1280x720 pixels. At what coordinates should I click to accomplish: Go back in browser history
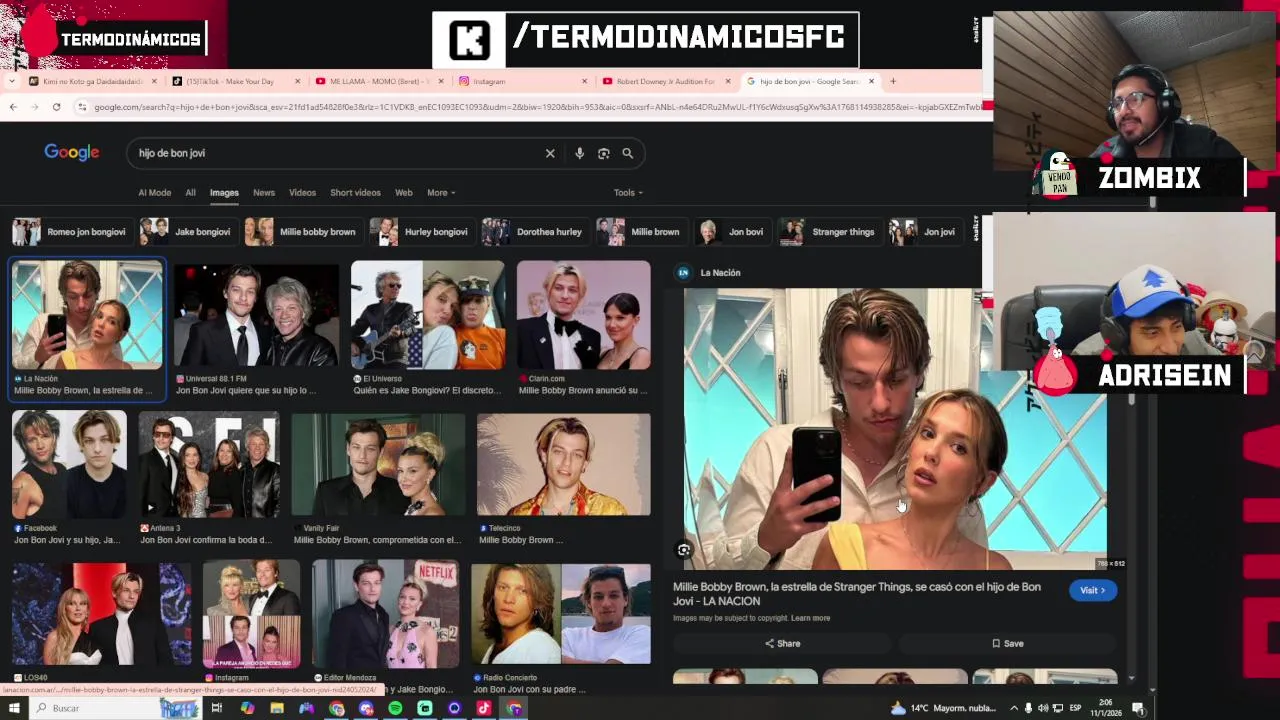pos(13,107)
